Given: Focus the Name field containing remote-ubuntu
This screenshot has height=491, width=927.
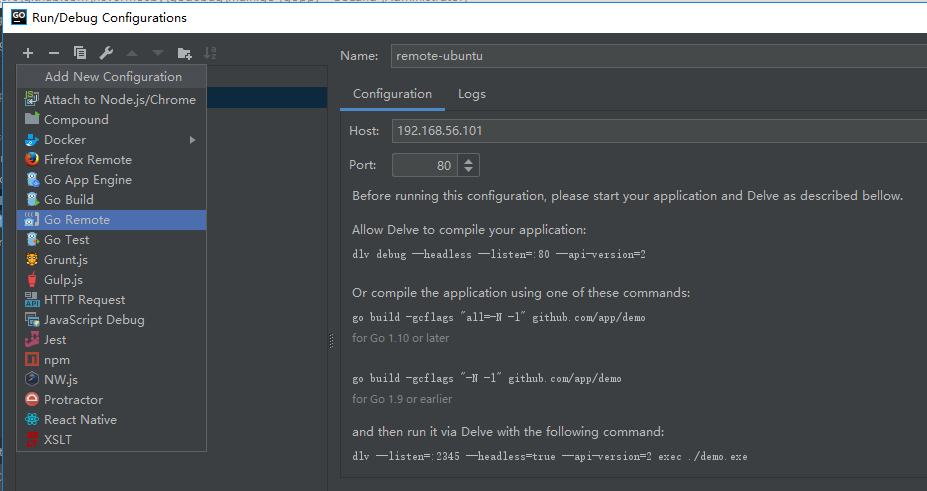Looking at the screenshot, I should 650,56.
